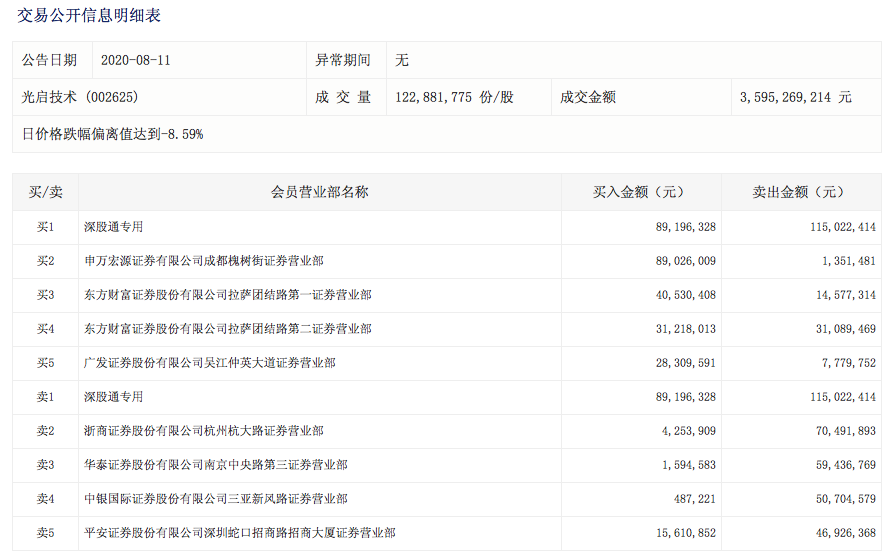Viewport: 886px width, 553px height.
Task: Click buy amount 1,594,583
Action: 689,465
